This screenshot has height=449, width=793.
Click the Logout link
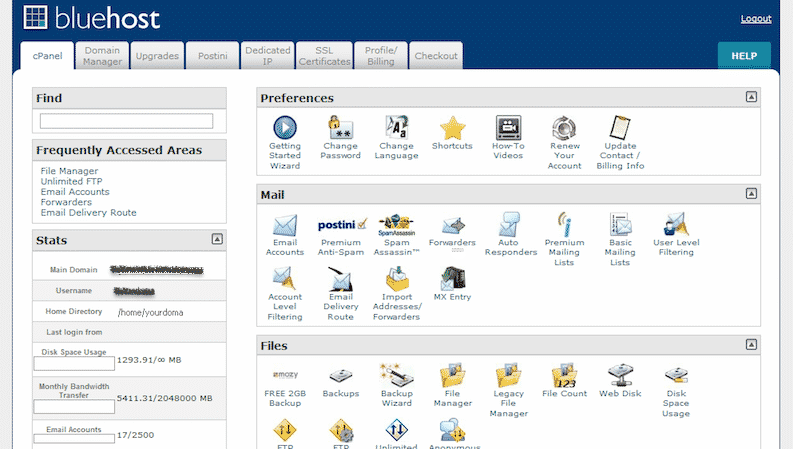tap(756, 19)
